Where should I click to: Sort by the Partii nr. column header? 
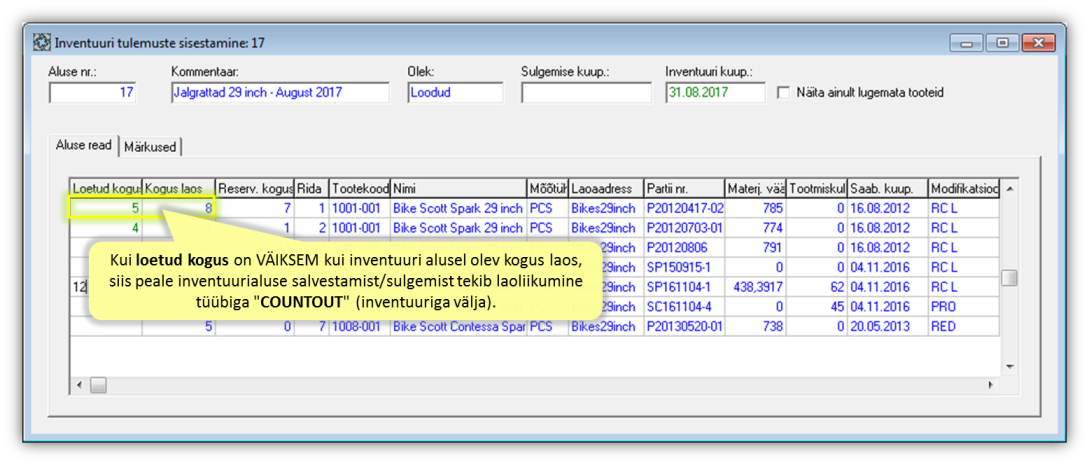(x=683, y=188)
